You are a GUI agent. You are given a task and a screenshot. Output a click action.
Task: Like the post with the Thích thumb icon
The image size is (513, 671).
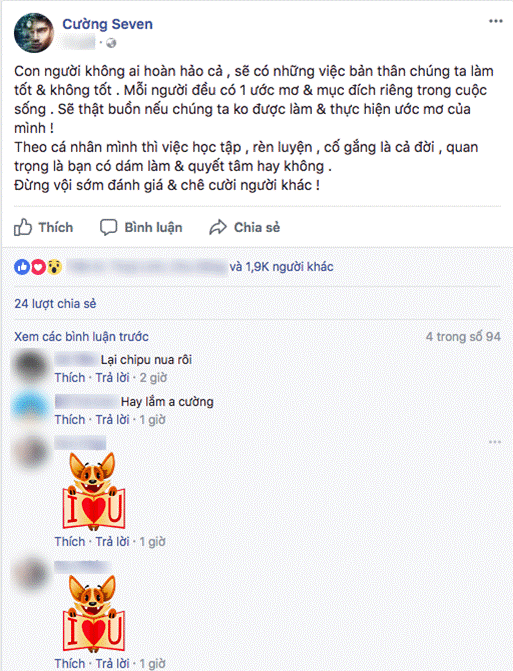[23, 227]
